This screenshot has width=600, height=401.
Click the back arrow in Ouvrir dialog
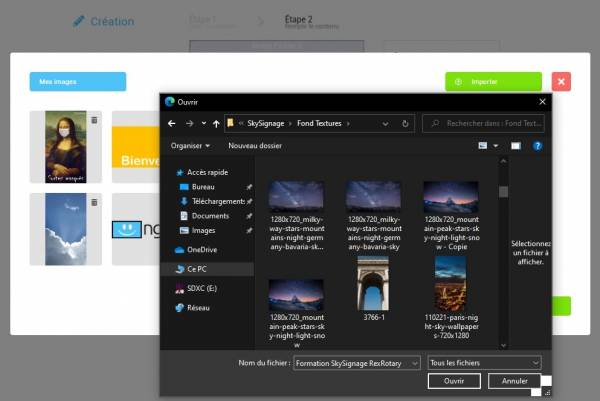click(172, 124)
